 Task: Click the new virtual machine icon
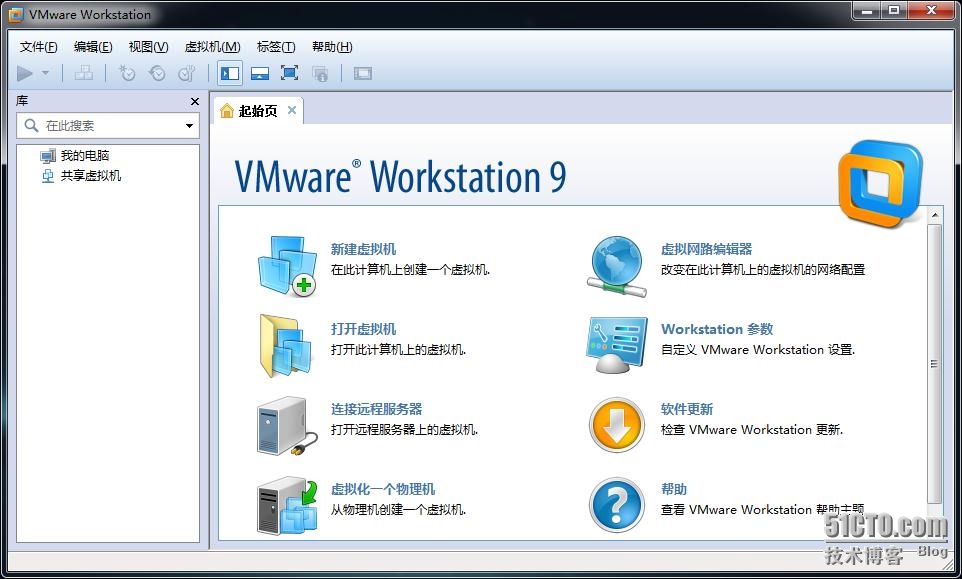[x=287, y=266]
